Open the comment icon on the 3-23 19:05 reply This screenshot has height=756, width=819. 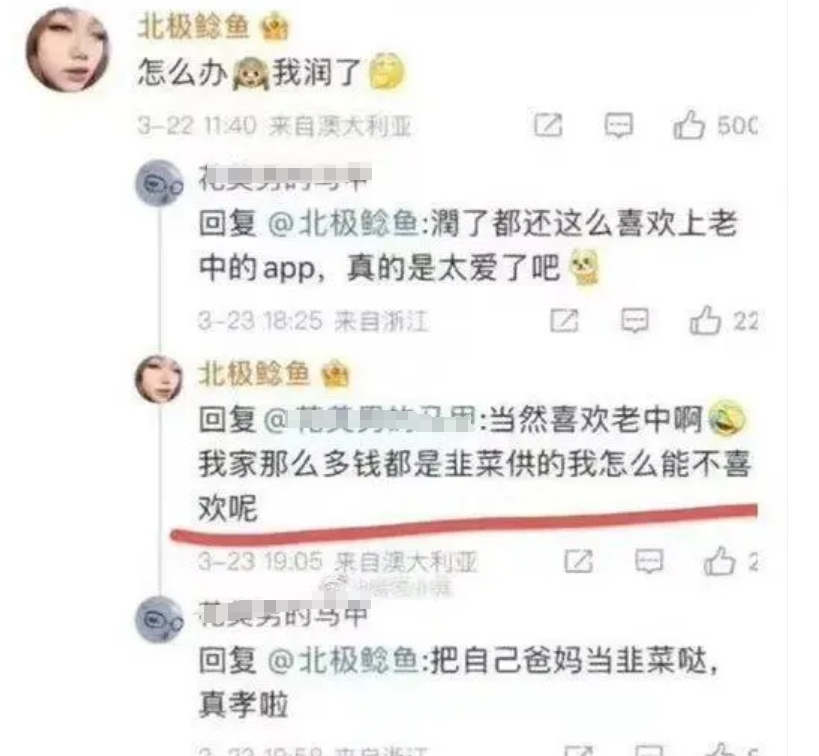pyautogui.click(x=649, y=562)
